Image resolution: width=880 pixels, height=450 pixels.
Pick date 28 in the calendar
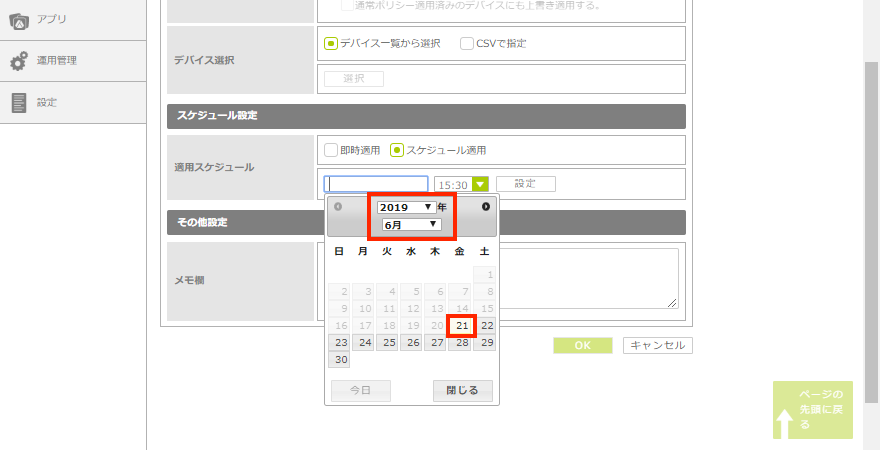[x=461, y=343]
